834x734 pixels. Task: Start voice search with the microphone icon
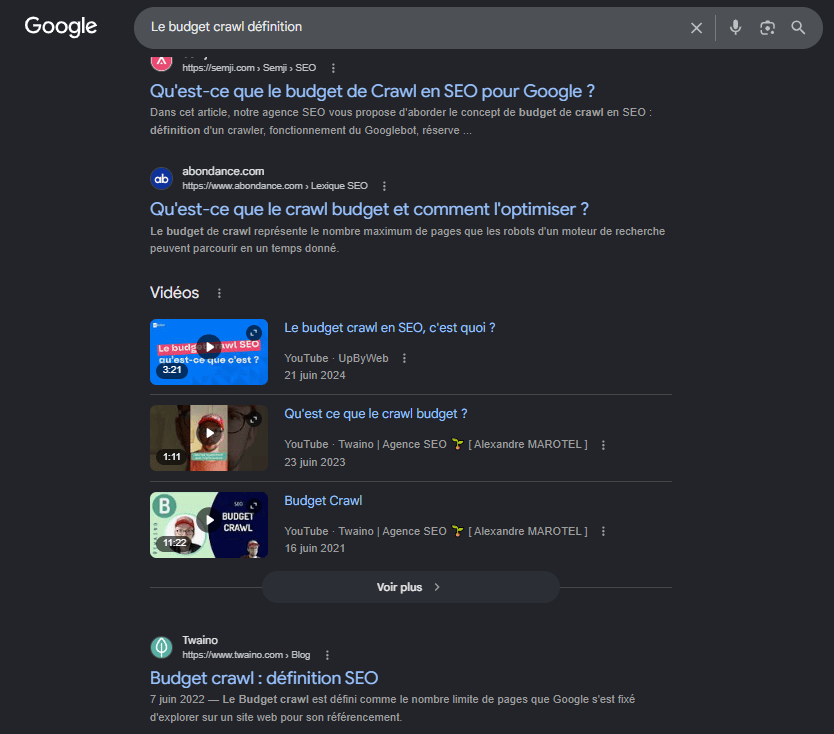[x=735, y=27]
